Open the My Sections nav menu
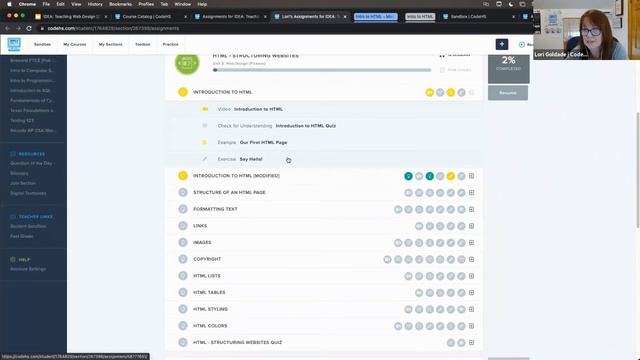The height and width of the screenshot is (360, 640). (110, 44)
